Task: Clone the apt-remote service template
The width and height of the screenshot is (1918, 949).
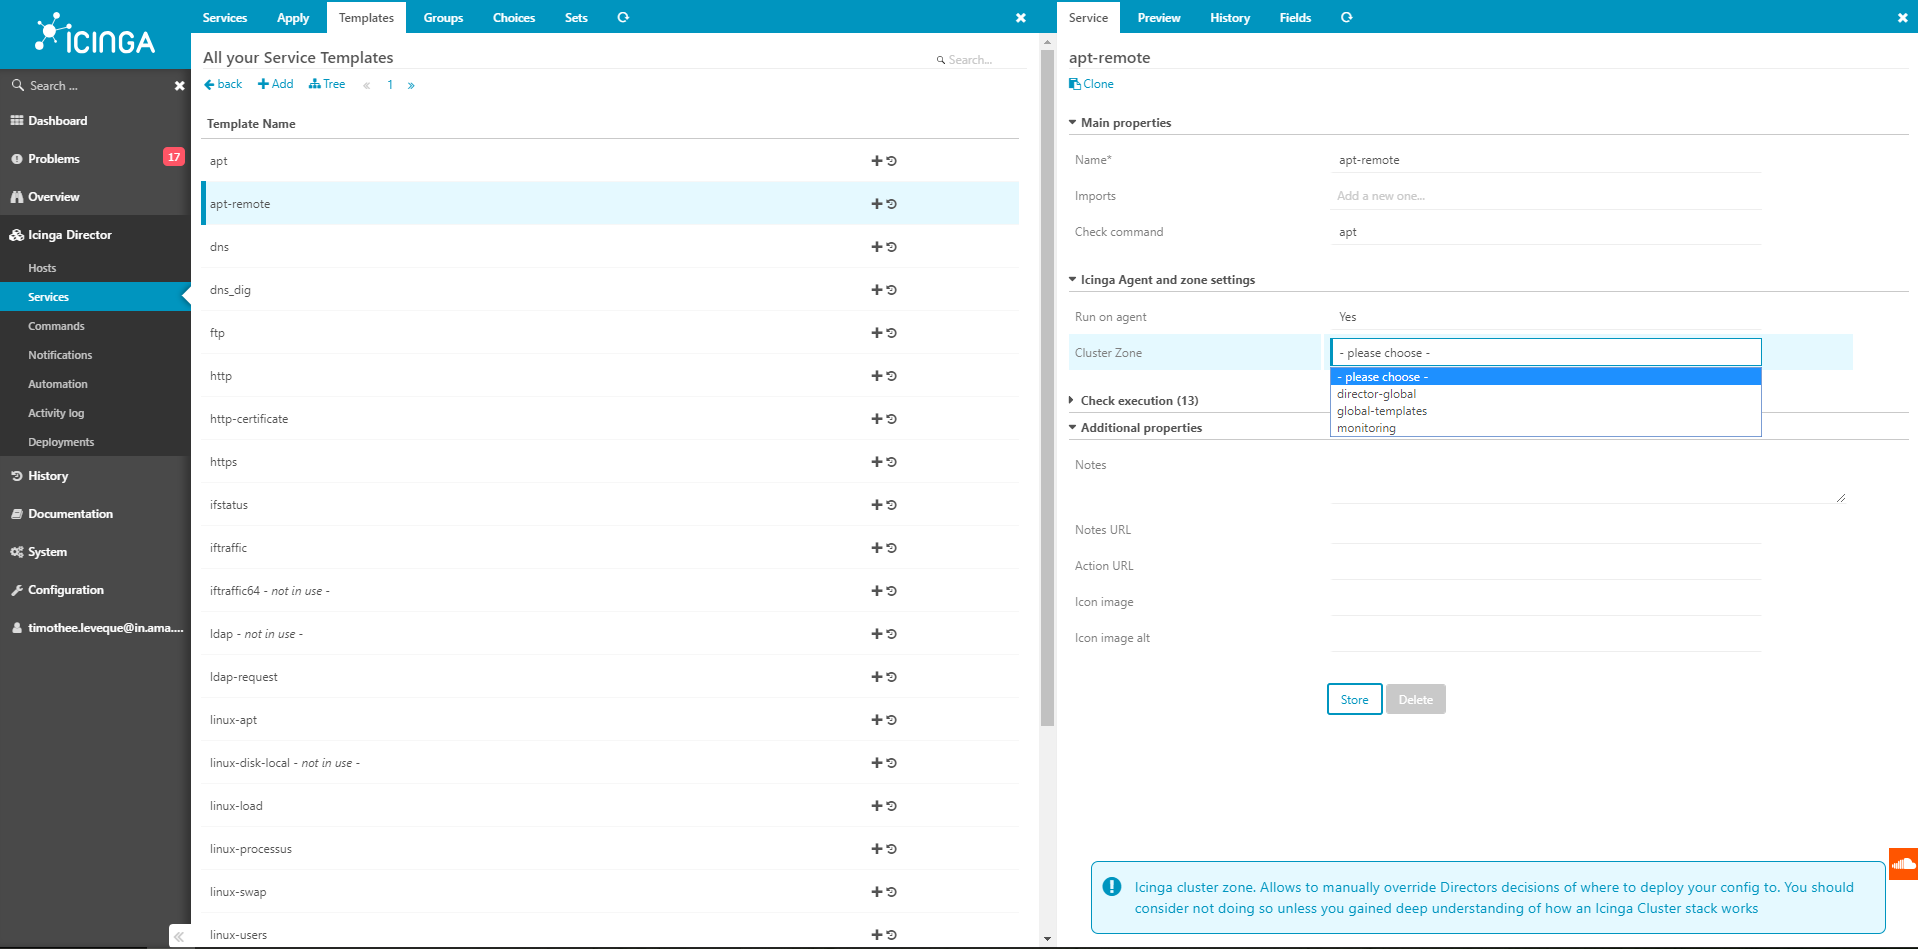Action: [x=1091, y=84]
